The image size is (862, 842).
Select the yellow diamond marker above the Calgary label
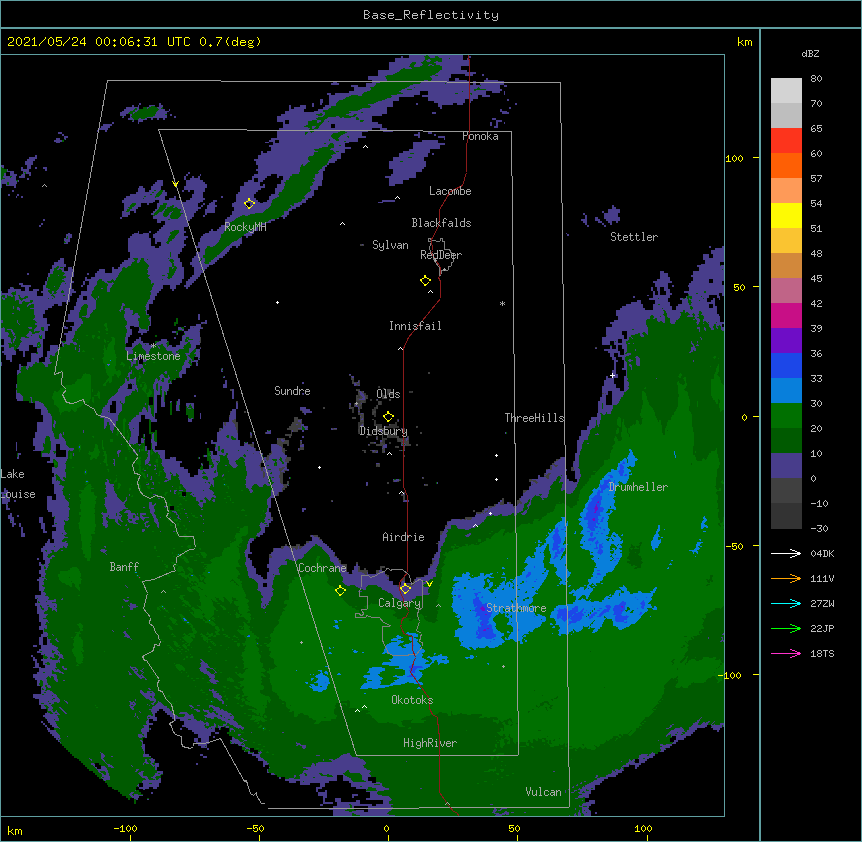click(x=405, y=589)
